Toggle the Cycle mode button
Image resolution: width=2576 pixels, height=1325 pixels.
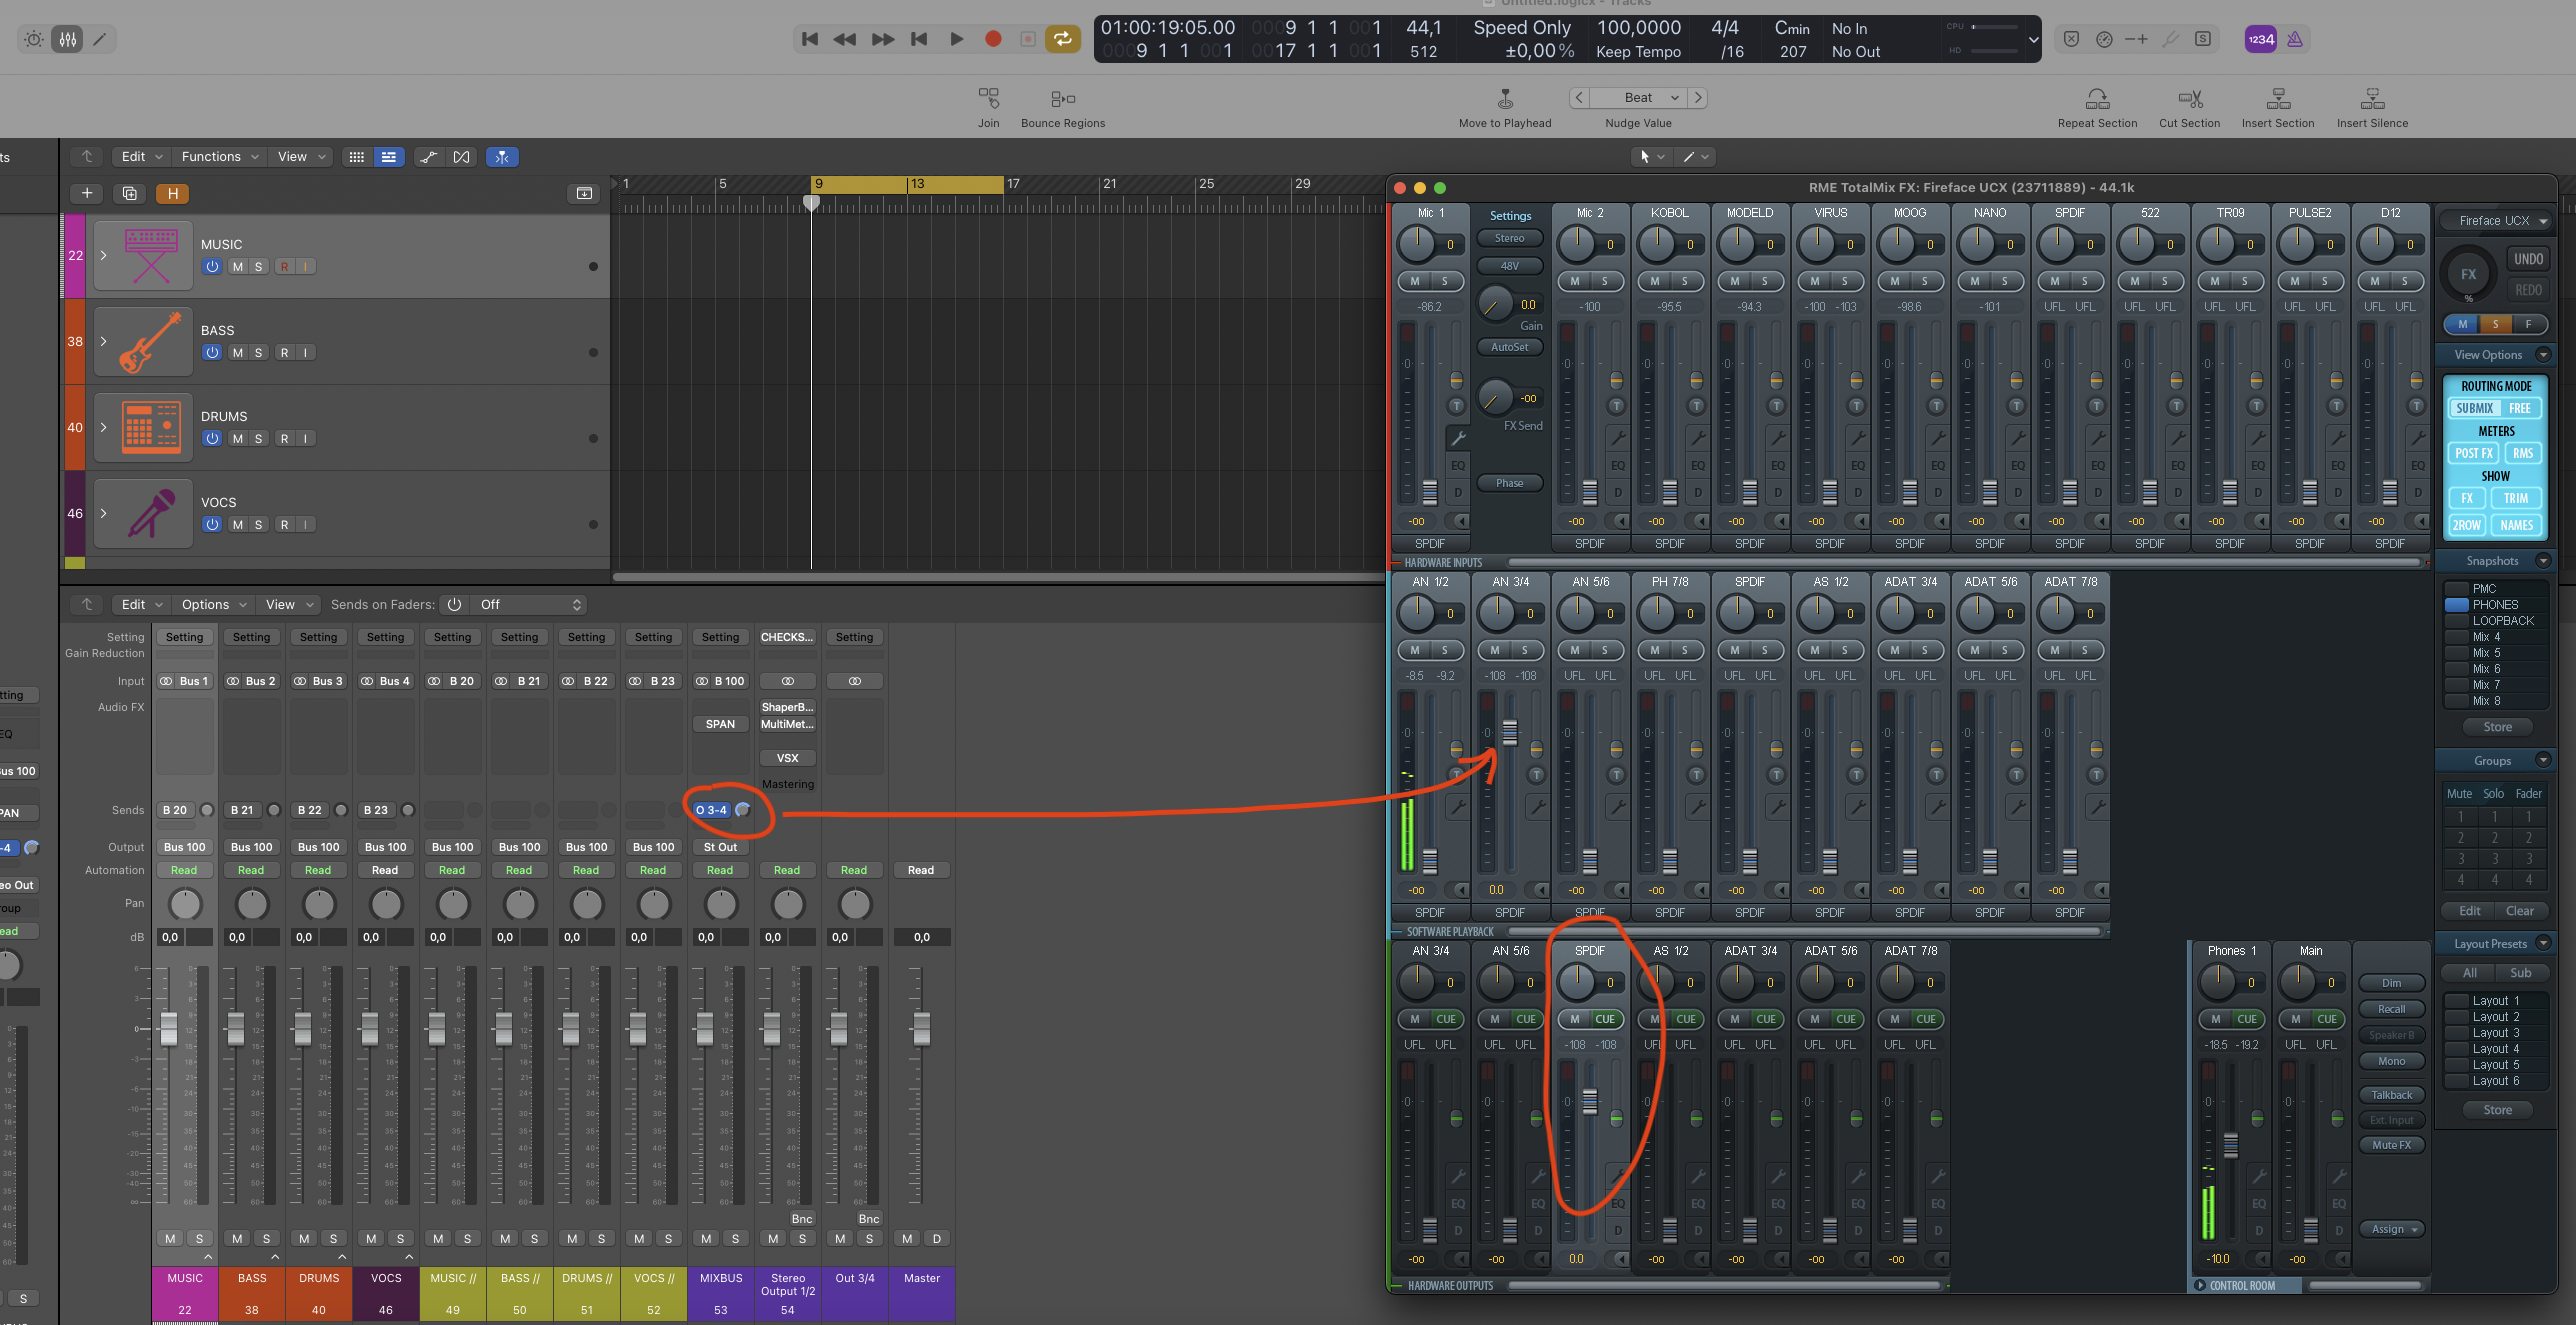point(1062,39)
